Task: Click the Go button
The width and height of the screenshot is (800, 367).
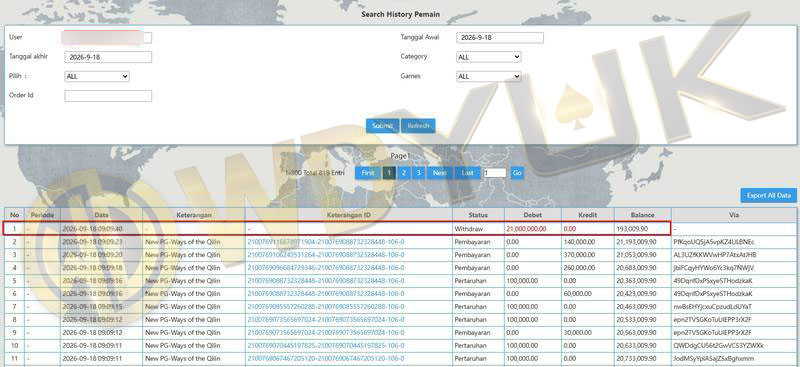Action: tap(517, 173)
